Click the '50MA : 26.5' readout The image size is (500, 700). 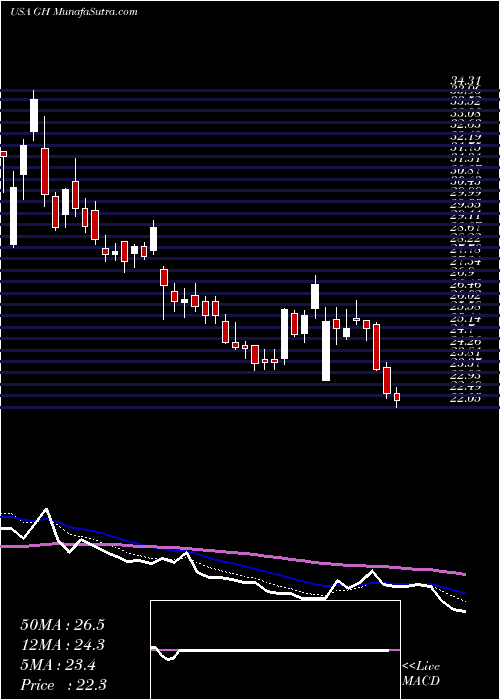[x=62, y=625]
